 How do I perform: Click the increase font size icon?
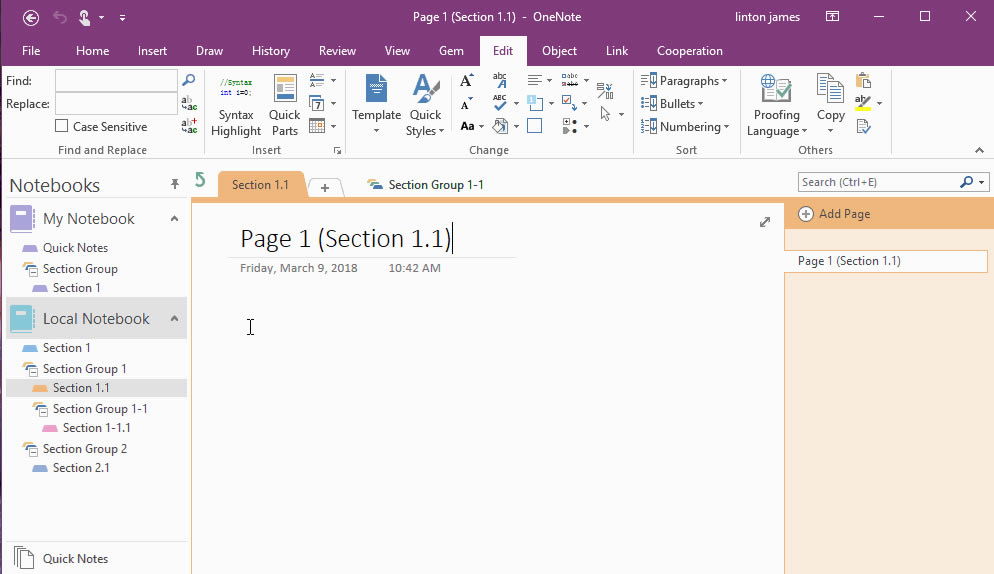(x=467, y=81)
